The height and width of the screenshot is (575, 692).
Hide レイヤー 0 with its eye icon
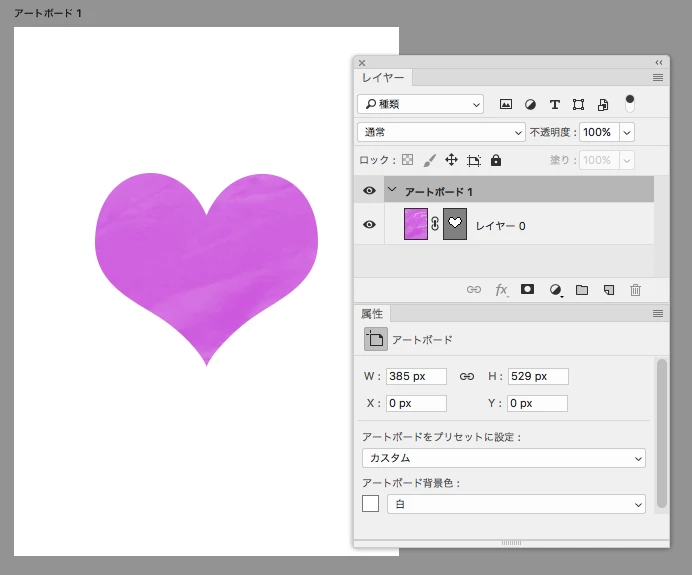[x=369, y=225]
